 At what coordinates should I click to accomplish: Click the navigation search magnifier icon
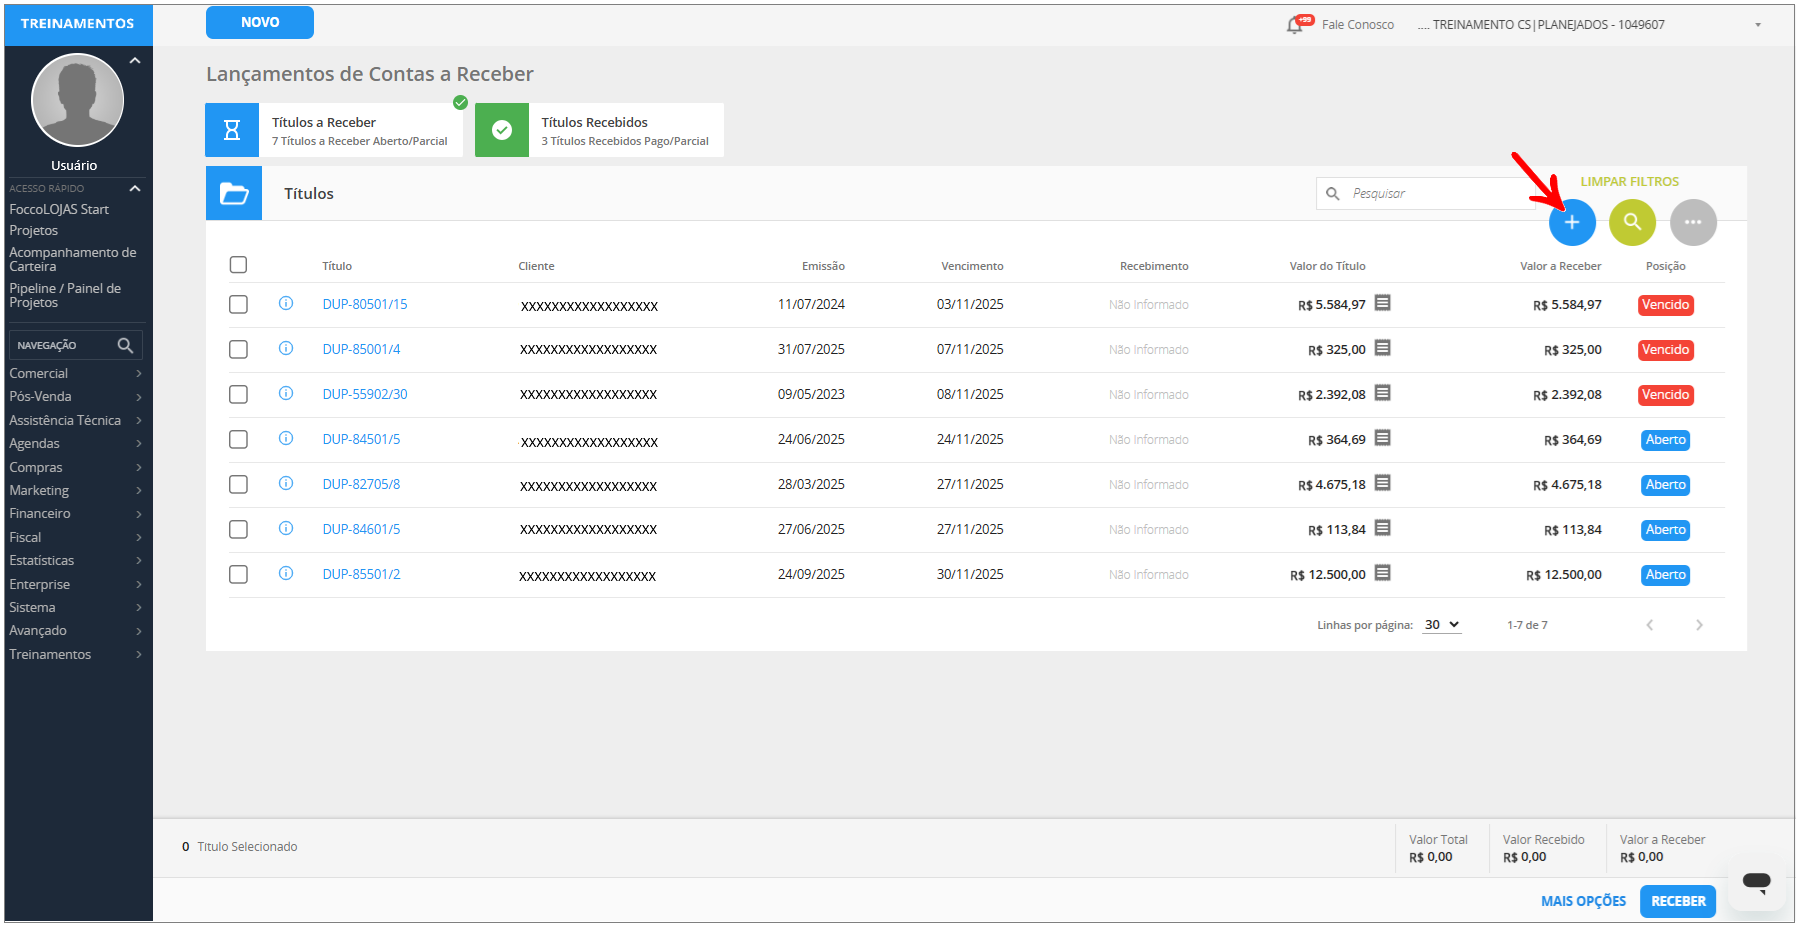125,345
